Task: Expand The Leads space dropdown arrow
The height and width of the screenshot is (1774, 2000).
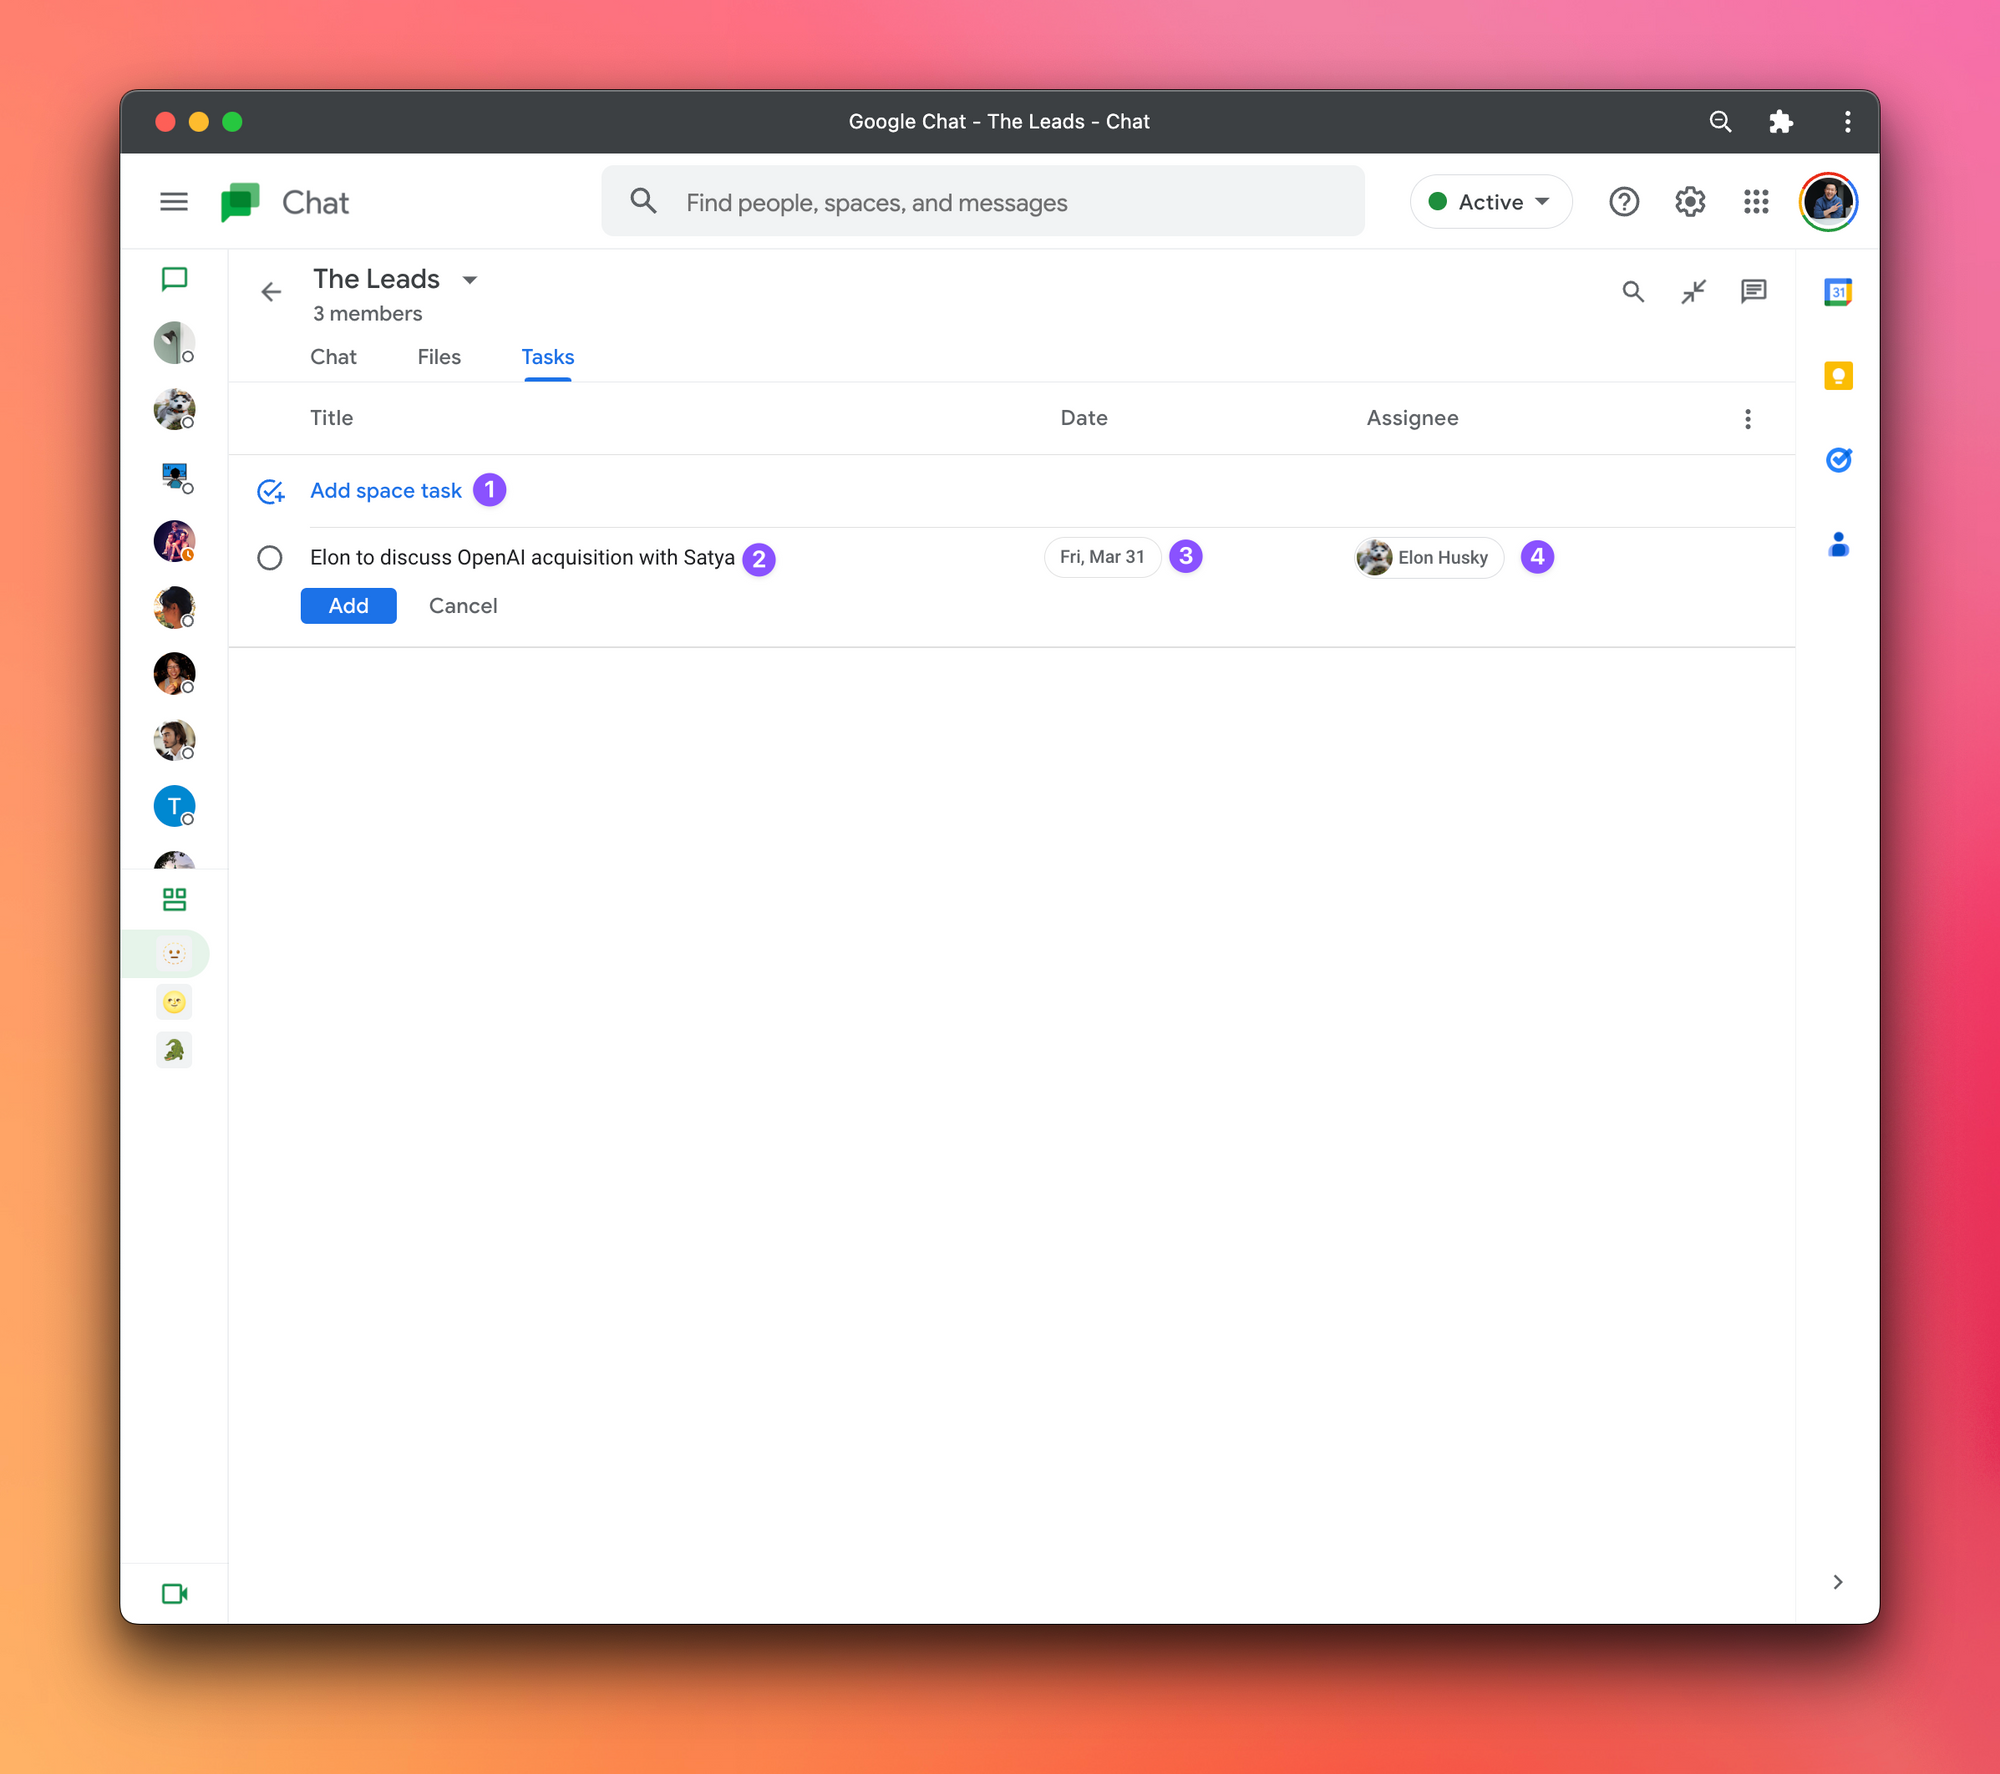Action: click(x=470, y=280)
